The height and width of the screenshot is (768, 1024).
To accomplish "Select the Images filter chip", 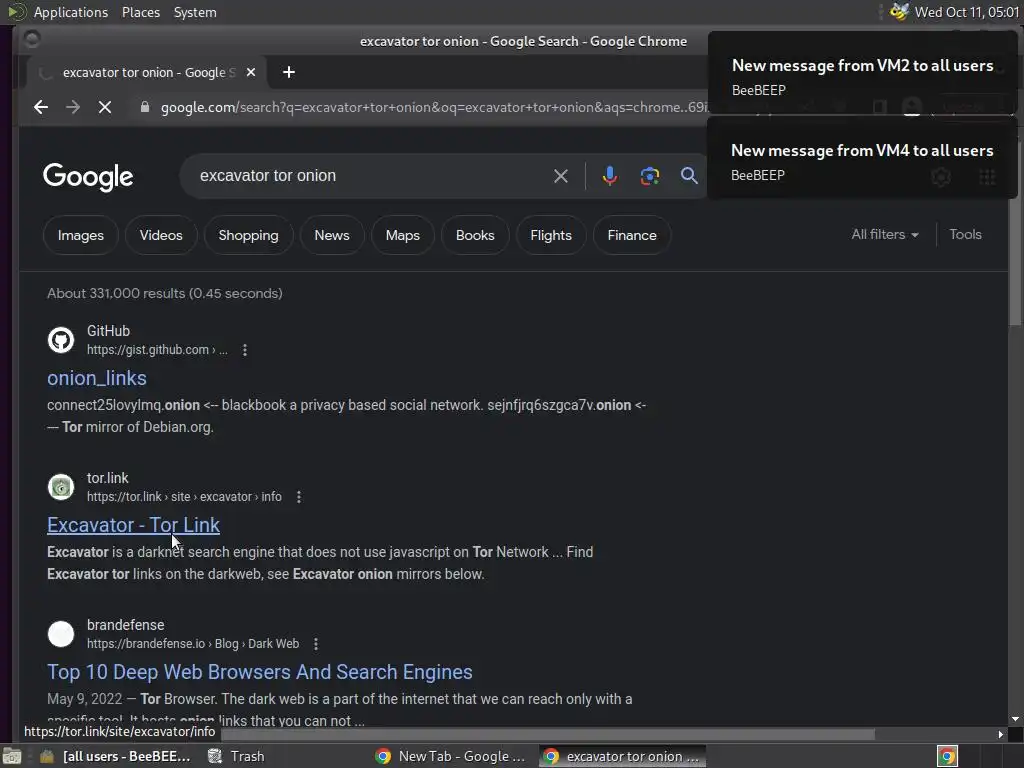I will click(81, 235).
